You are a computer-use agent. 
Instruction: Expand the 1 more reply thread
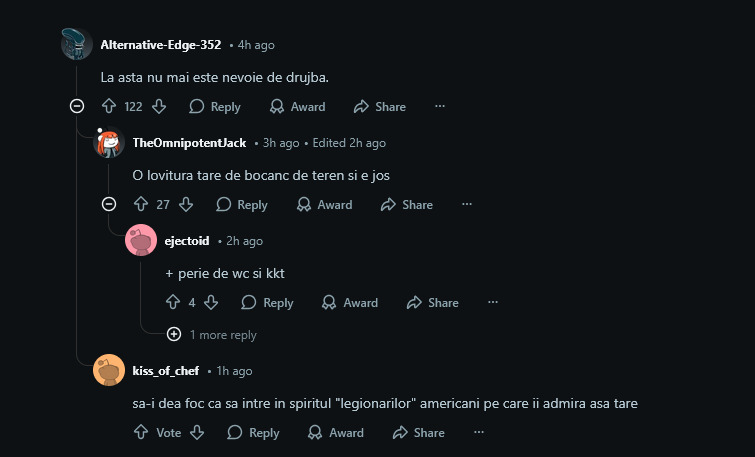(174, 335)
